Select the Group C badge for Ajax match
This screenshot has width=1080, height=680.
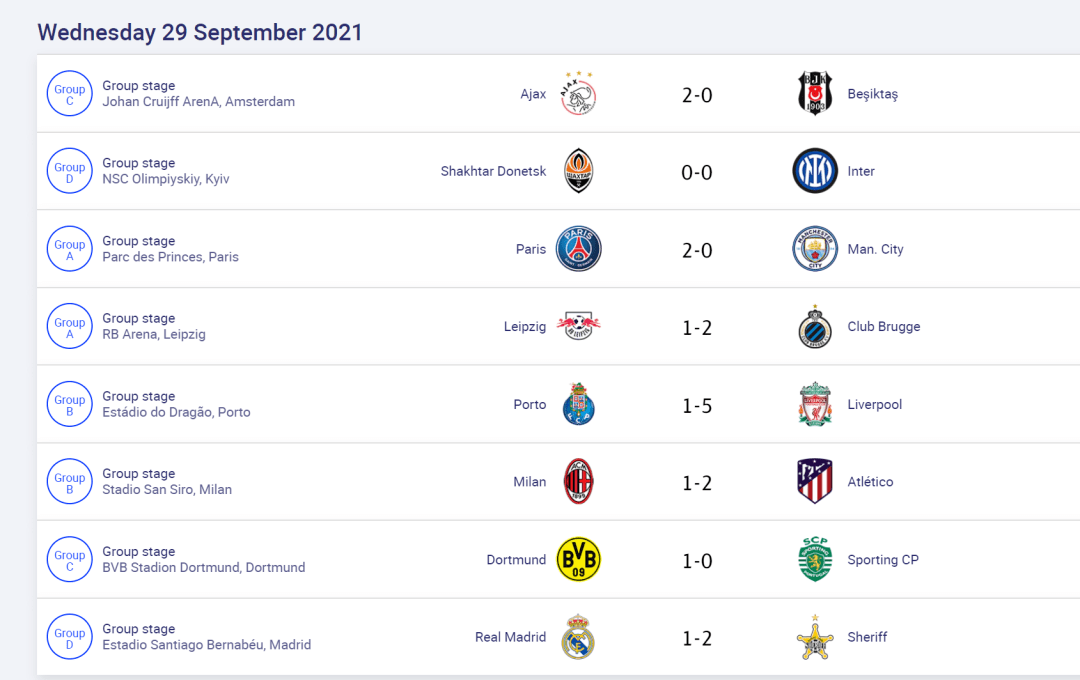click(x=70, y=94)
